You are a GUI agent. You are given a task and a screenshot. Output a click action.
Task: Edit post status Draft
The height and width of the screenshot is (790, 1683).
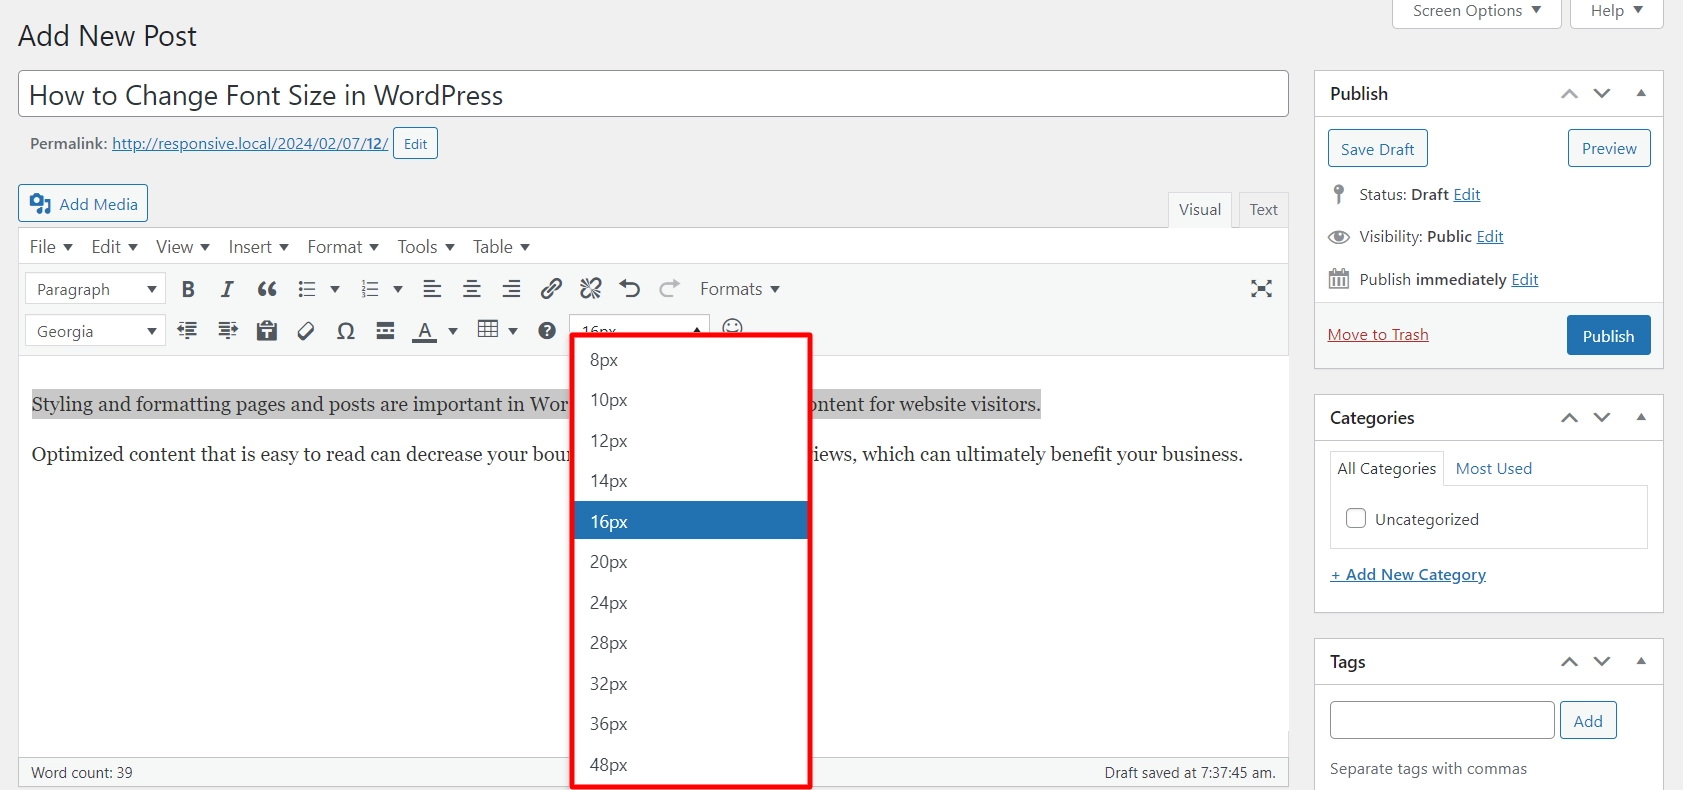[1466, 195]
